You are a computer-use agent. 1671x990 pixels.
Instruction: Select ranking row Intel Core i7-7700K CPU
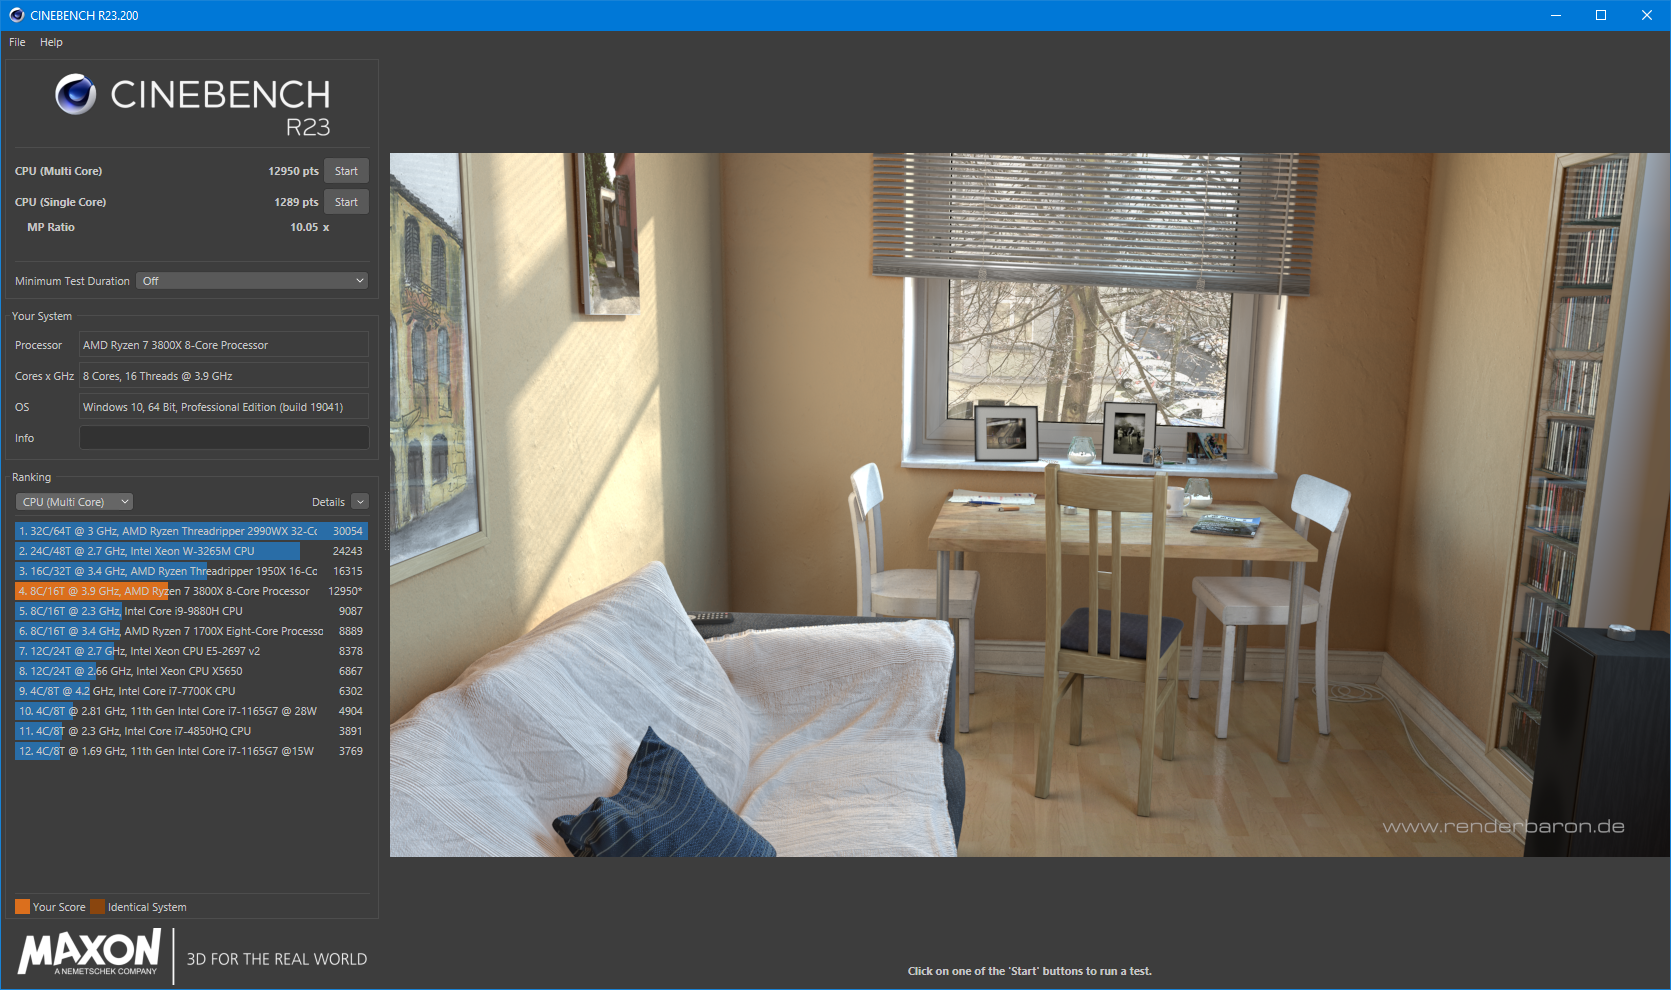[x=191, y=691]
